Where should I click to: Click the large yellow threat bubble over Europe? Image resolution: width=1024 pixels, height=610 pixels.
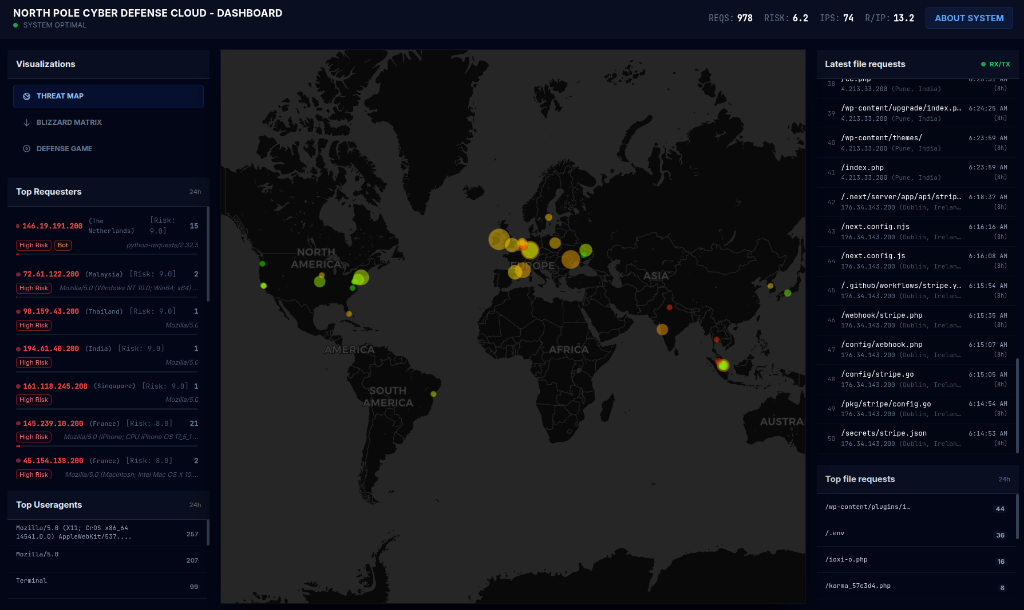click(x=500, y=240)
